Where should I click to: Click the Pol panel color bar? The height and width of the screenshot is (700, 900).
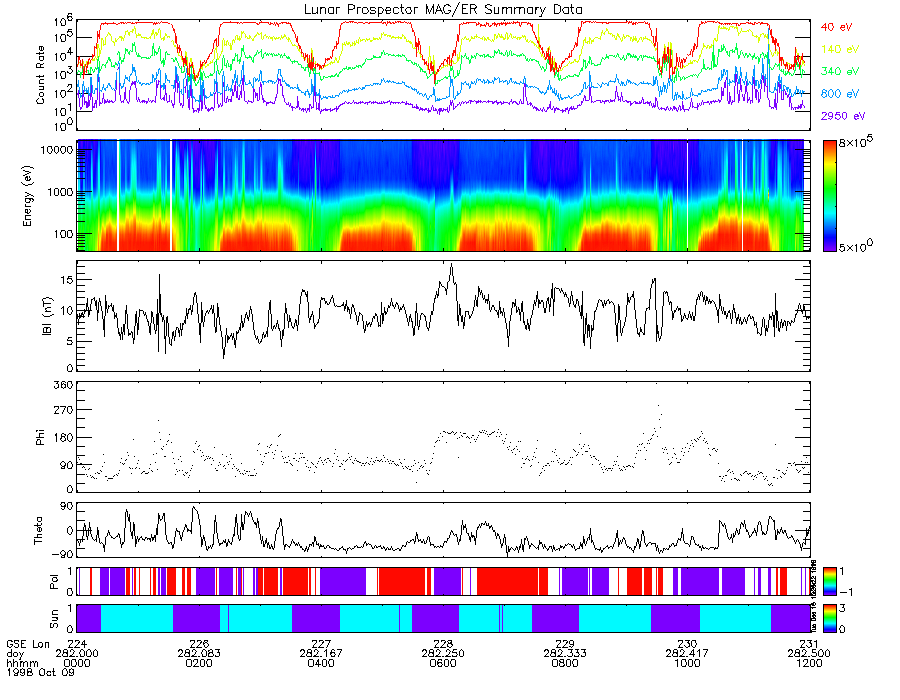[829, 581]
